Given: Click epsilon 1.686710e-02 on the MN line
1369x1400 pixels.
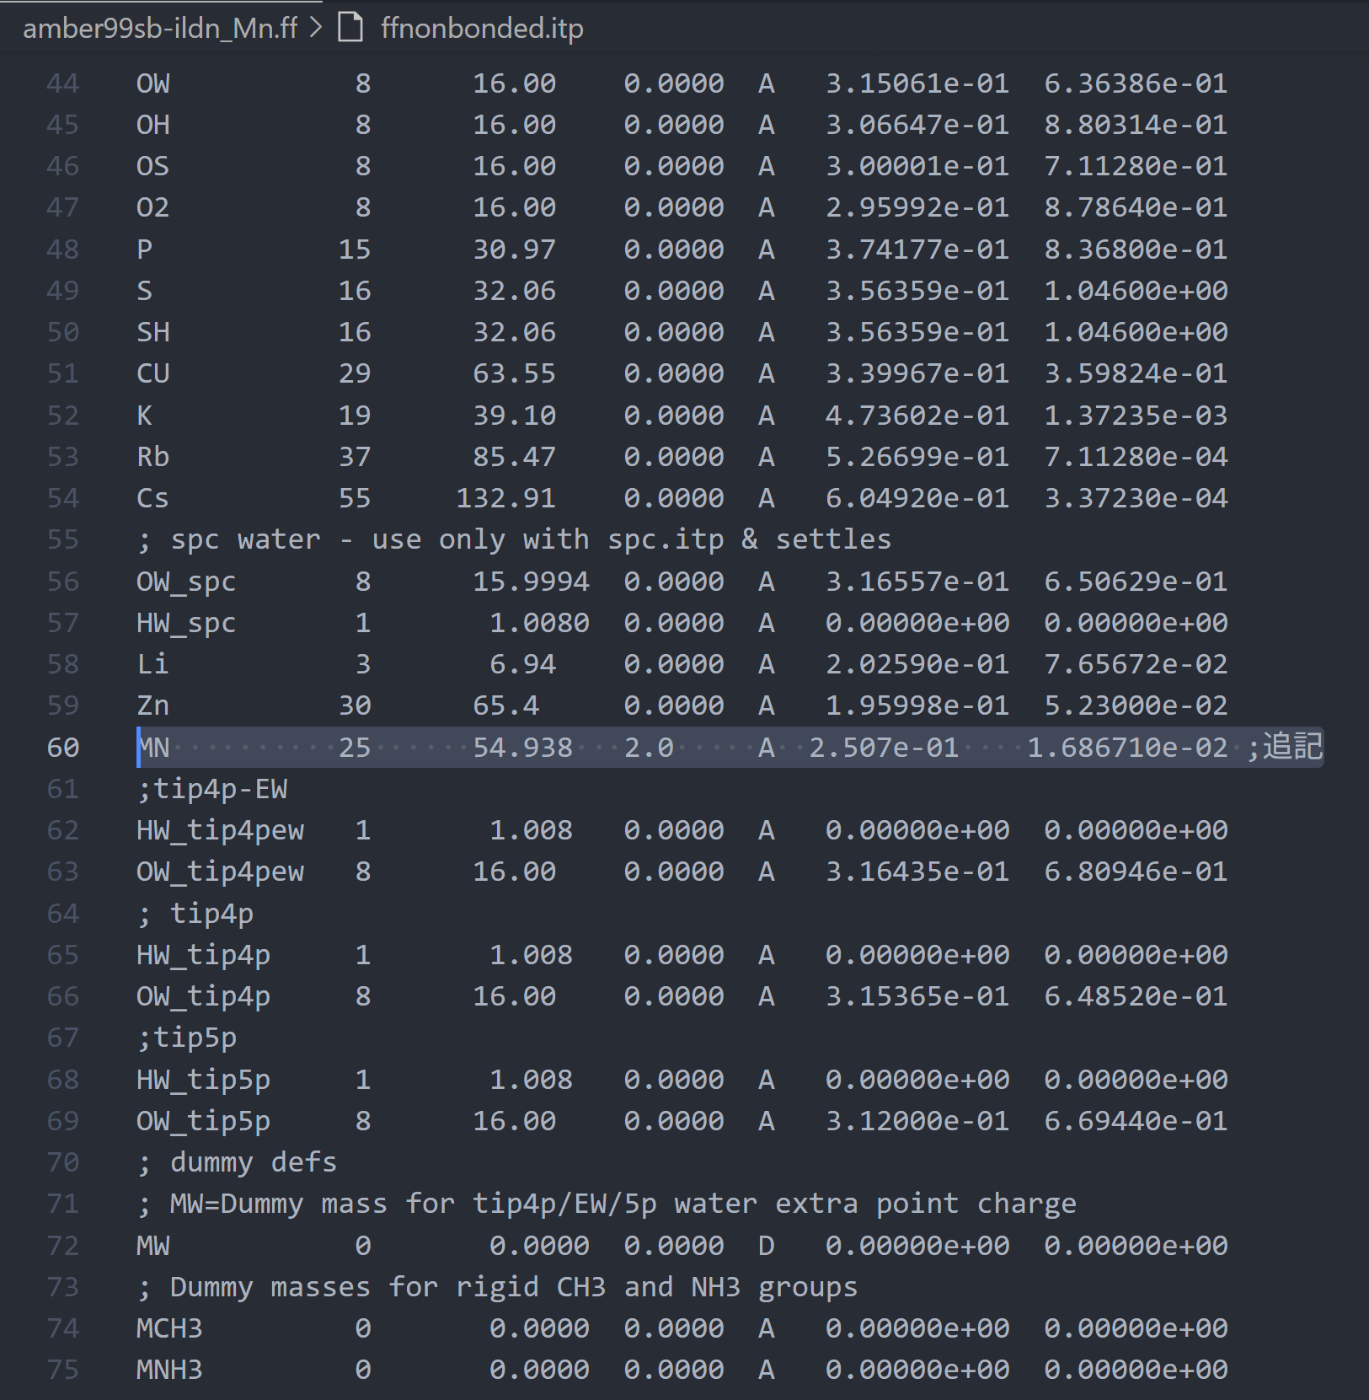Looking at the screenshot, I should pyautogui.click(x=1127, y=748).
